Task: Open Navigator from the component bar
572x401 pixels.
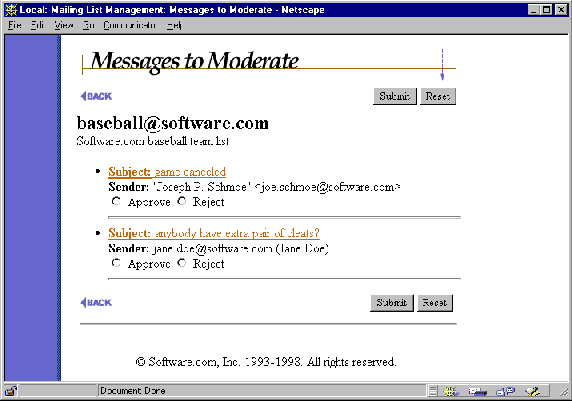Action: pos(451,391)
